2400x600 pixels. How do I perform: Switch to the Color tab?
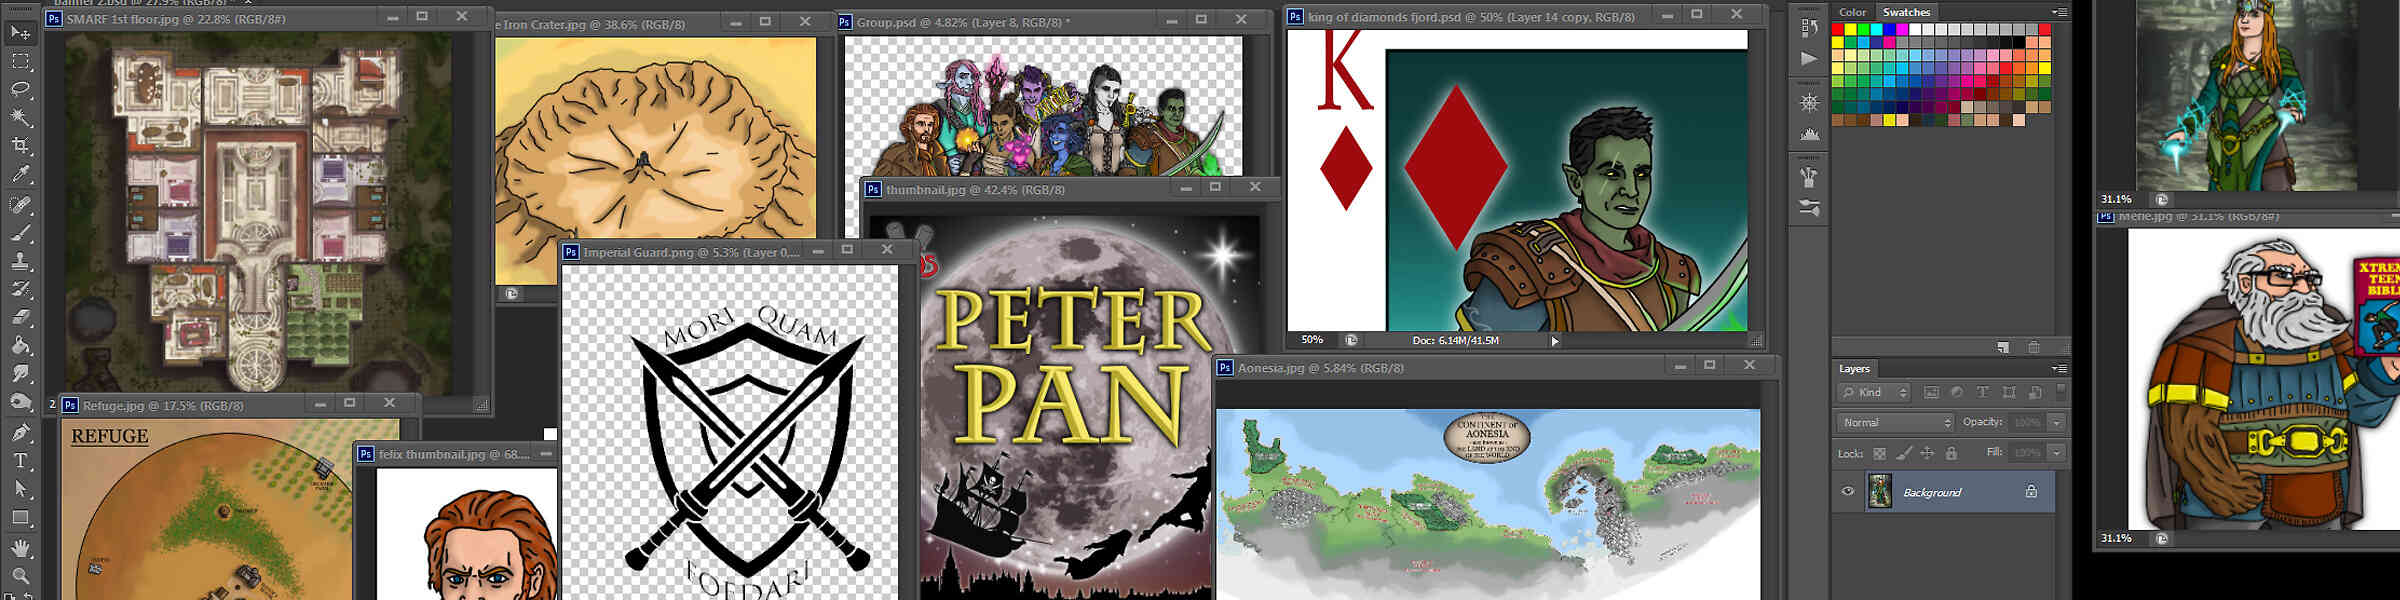1853,12
